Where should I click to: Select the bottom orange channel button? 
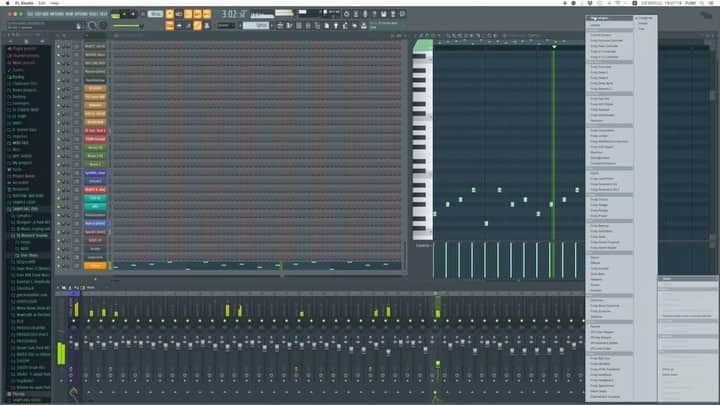coord(95,266)
